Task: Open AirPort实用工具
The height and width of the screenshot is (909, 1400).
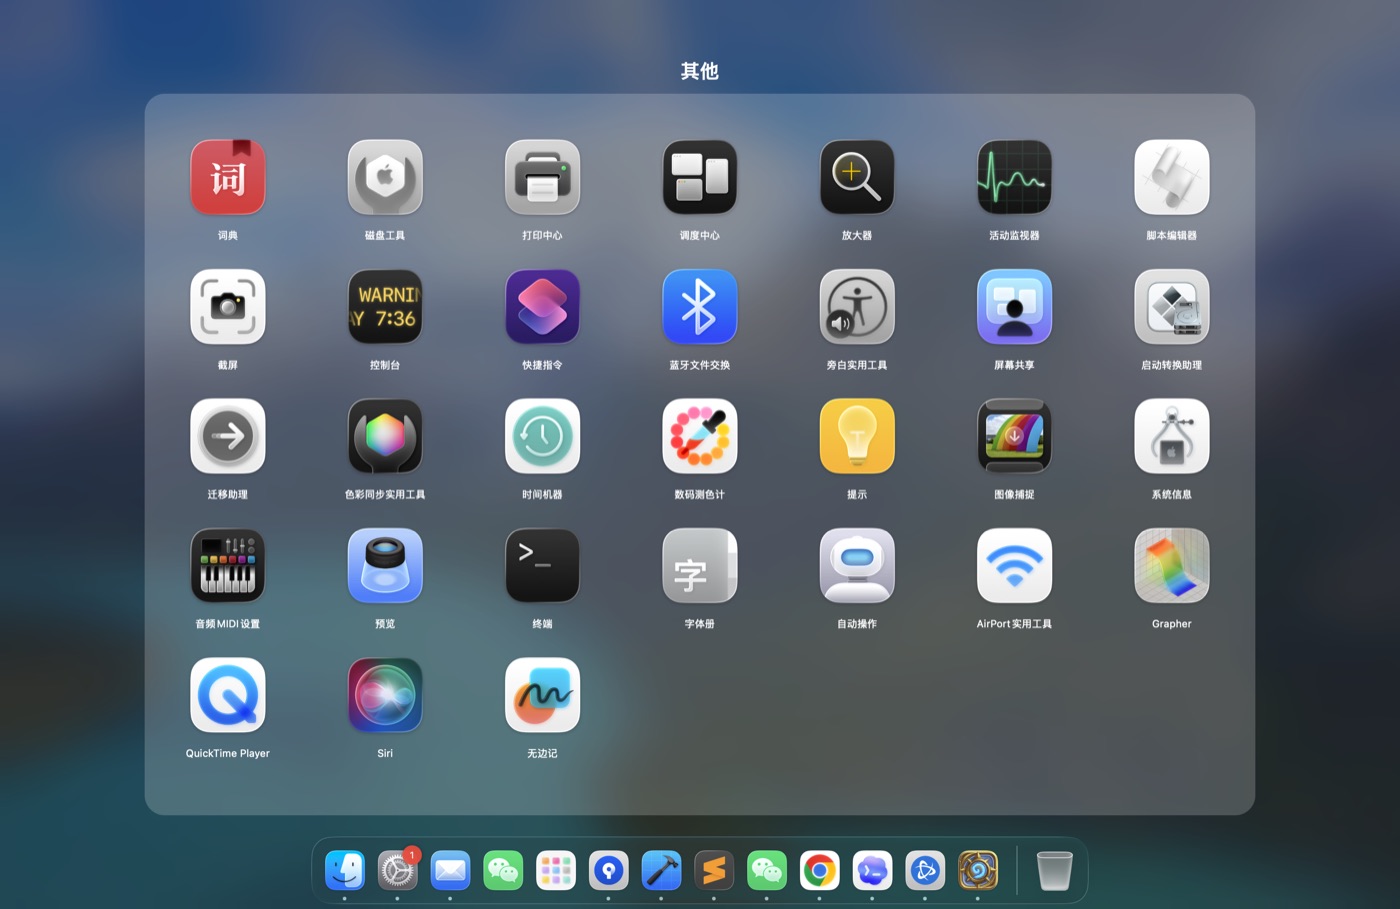Action: tap(1014, 566)
